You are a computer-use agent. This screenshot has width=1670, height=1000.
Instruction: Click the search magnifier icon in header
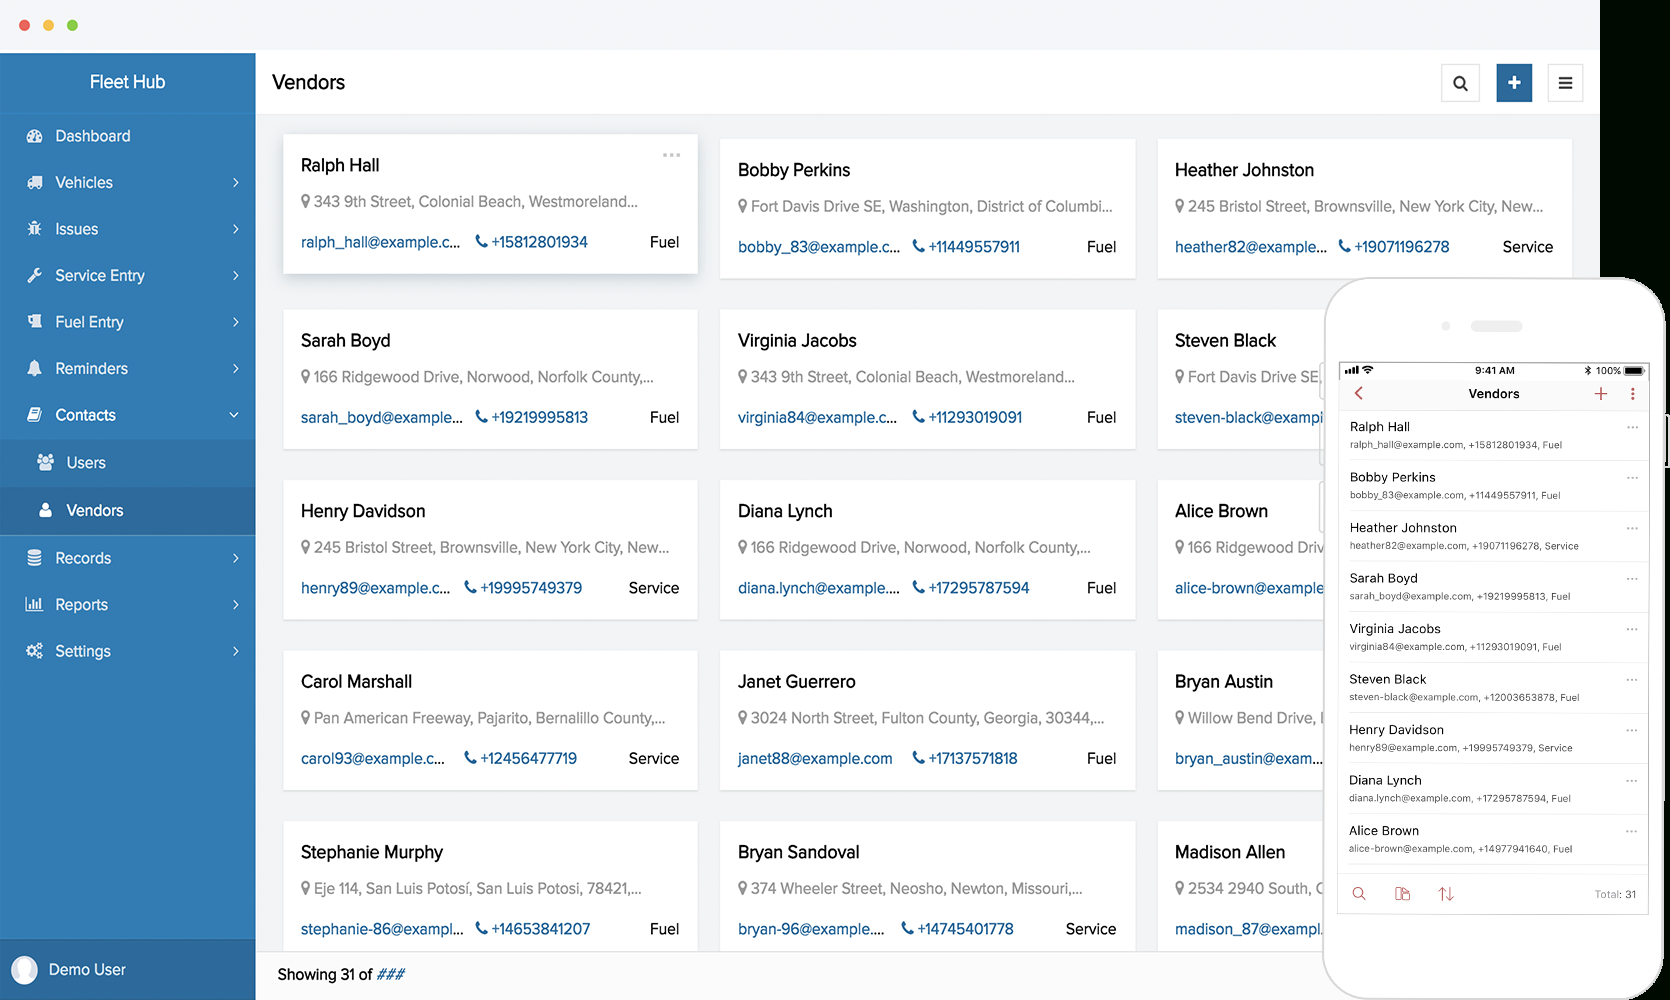point(1460,83)
